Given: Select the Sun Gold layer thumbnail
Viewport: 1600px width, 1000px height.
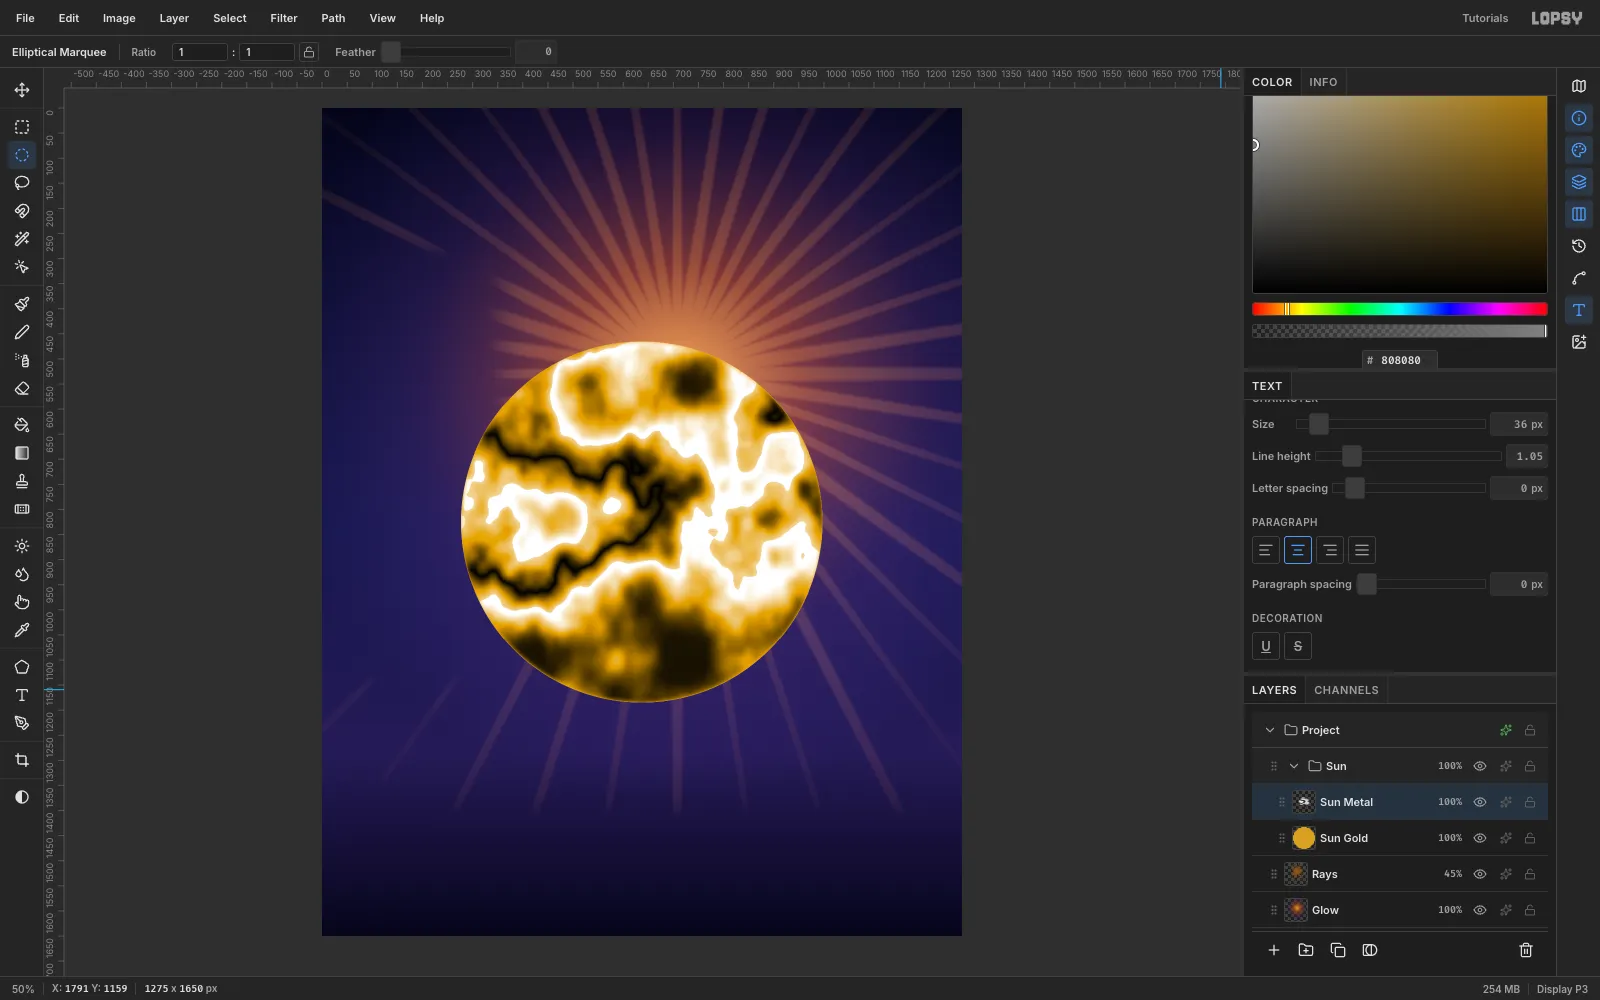Looking at the screenshot, I should click(1304, 838).
